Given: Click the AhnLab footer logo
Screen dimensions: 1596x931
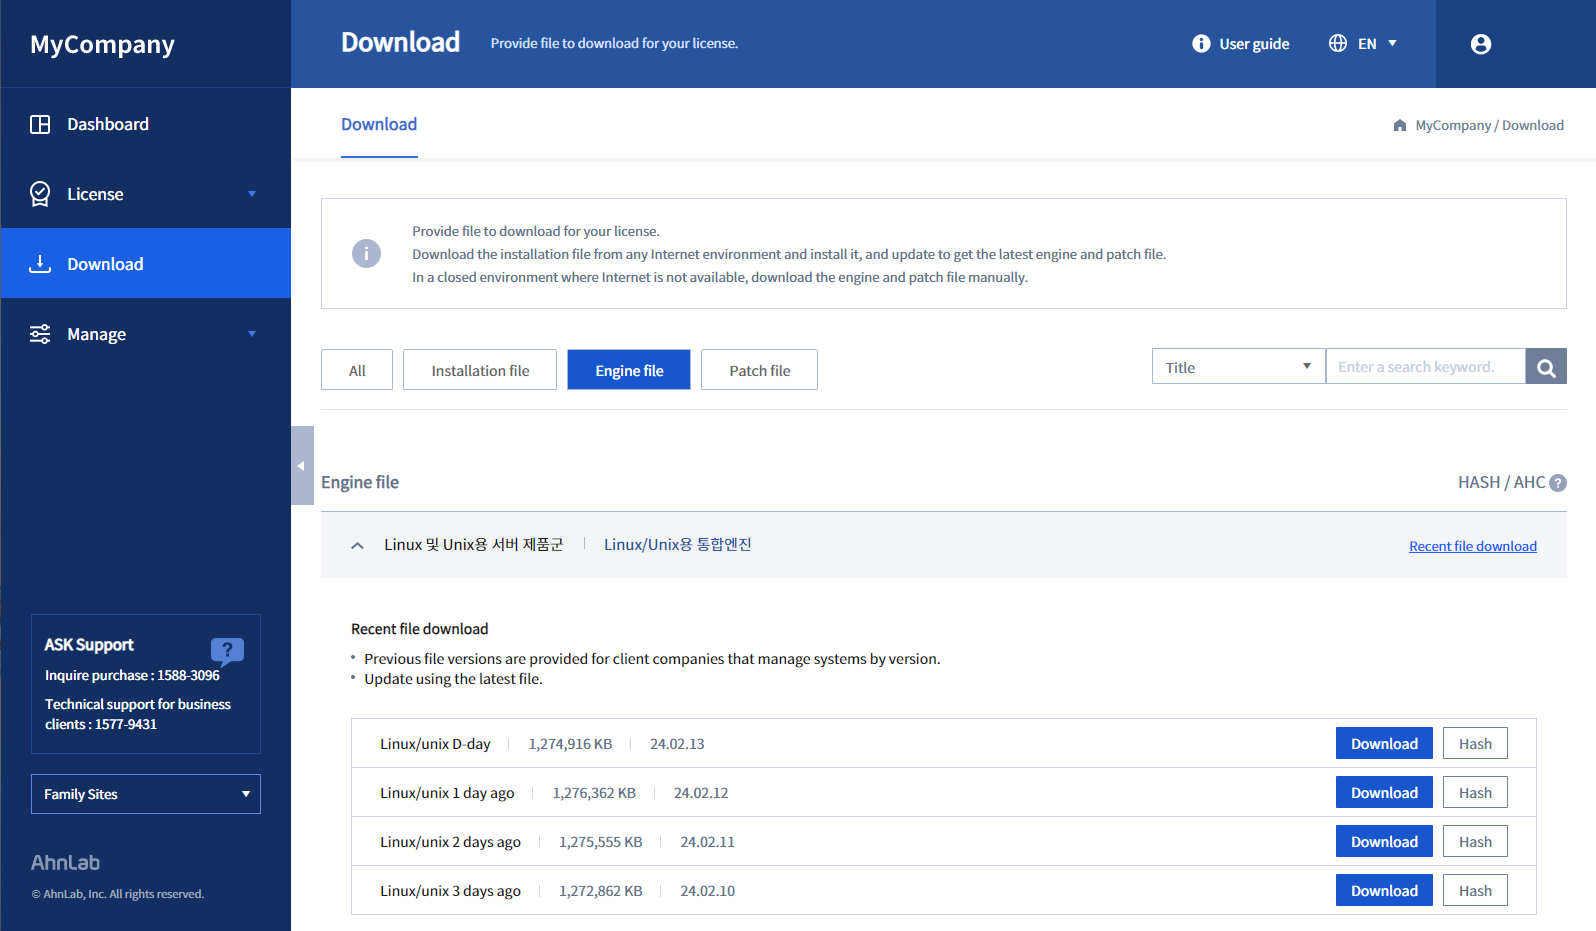Looking at the screenshot, I should tap(65, 862).
